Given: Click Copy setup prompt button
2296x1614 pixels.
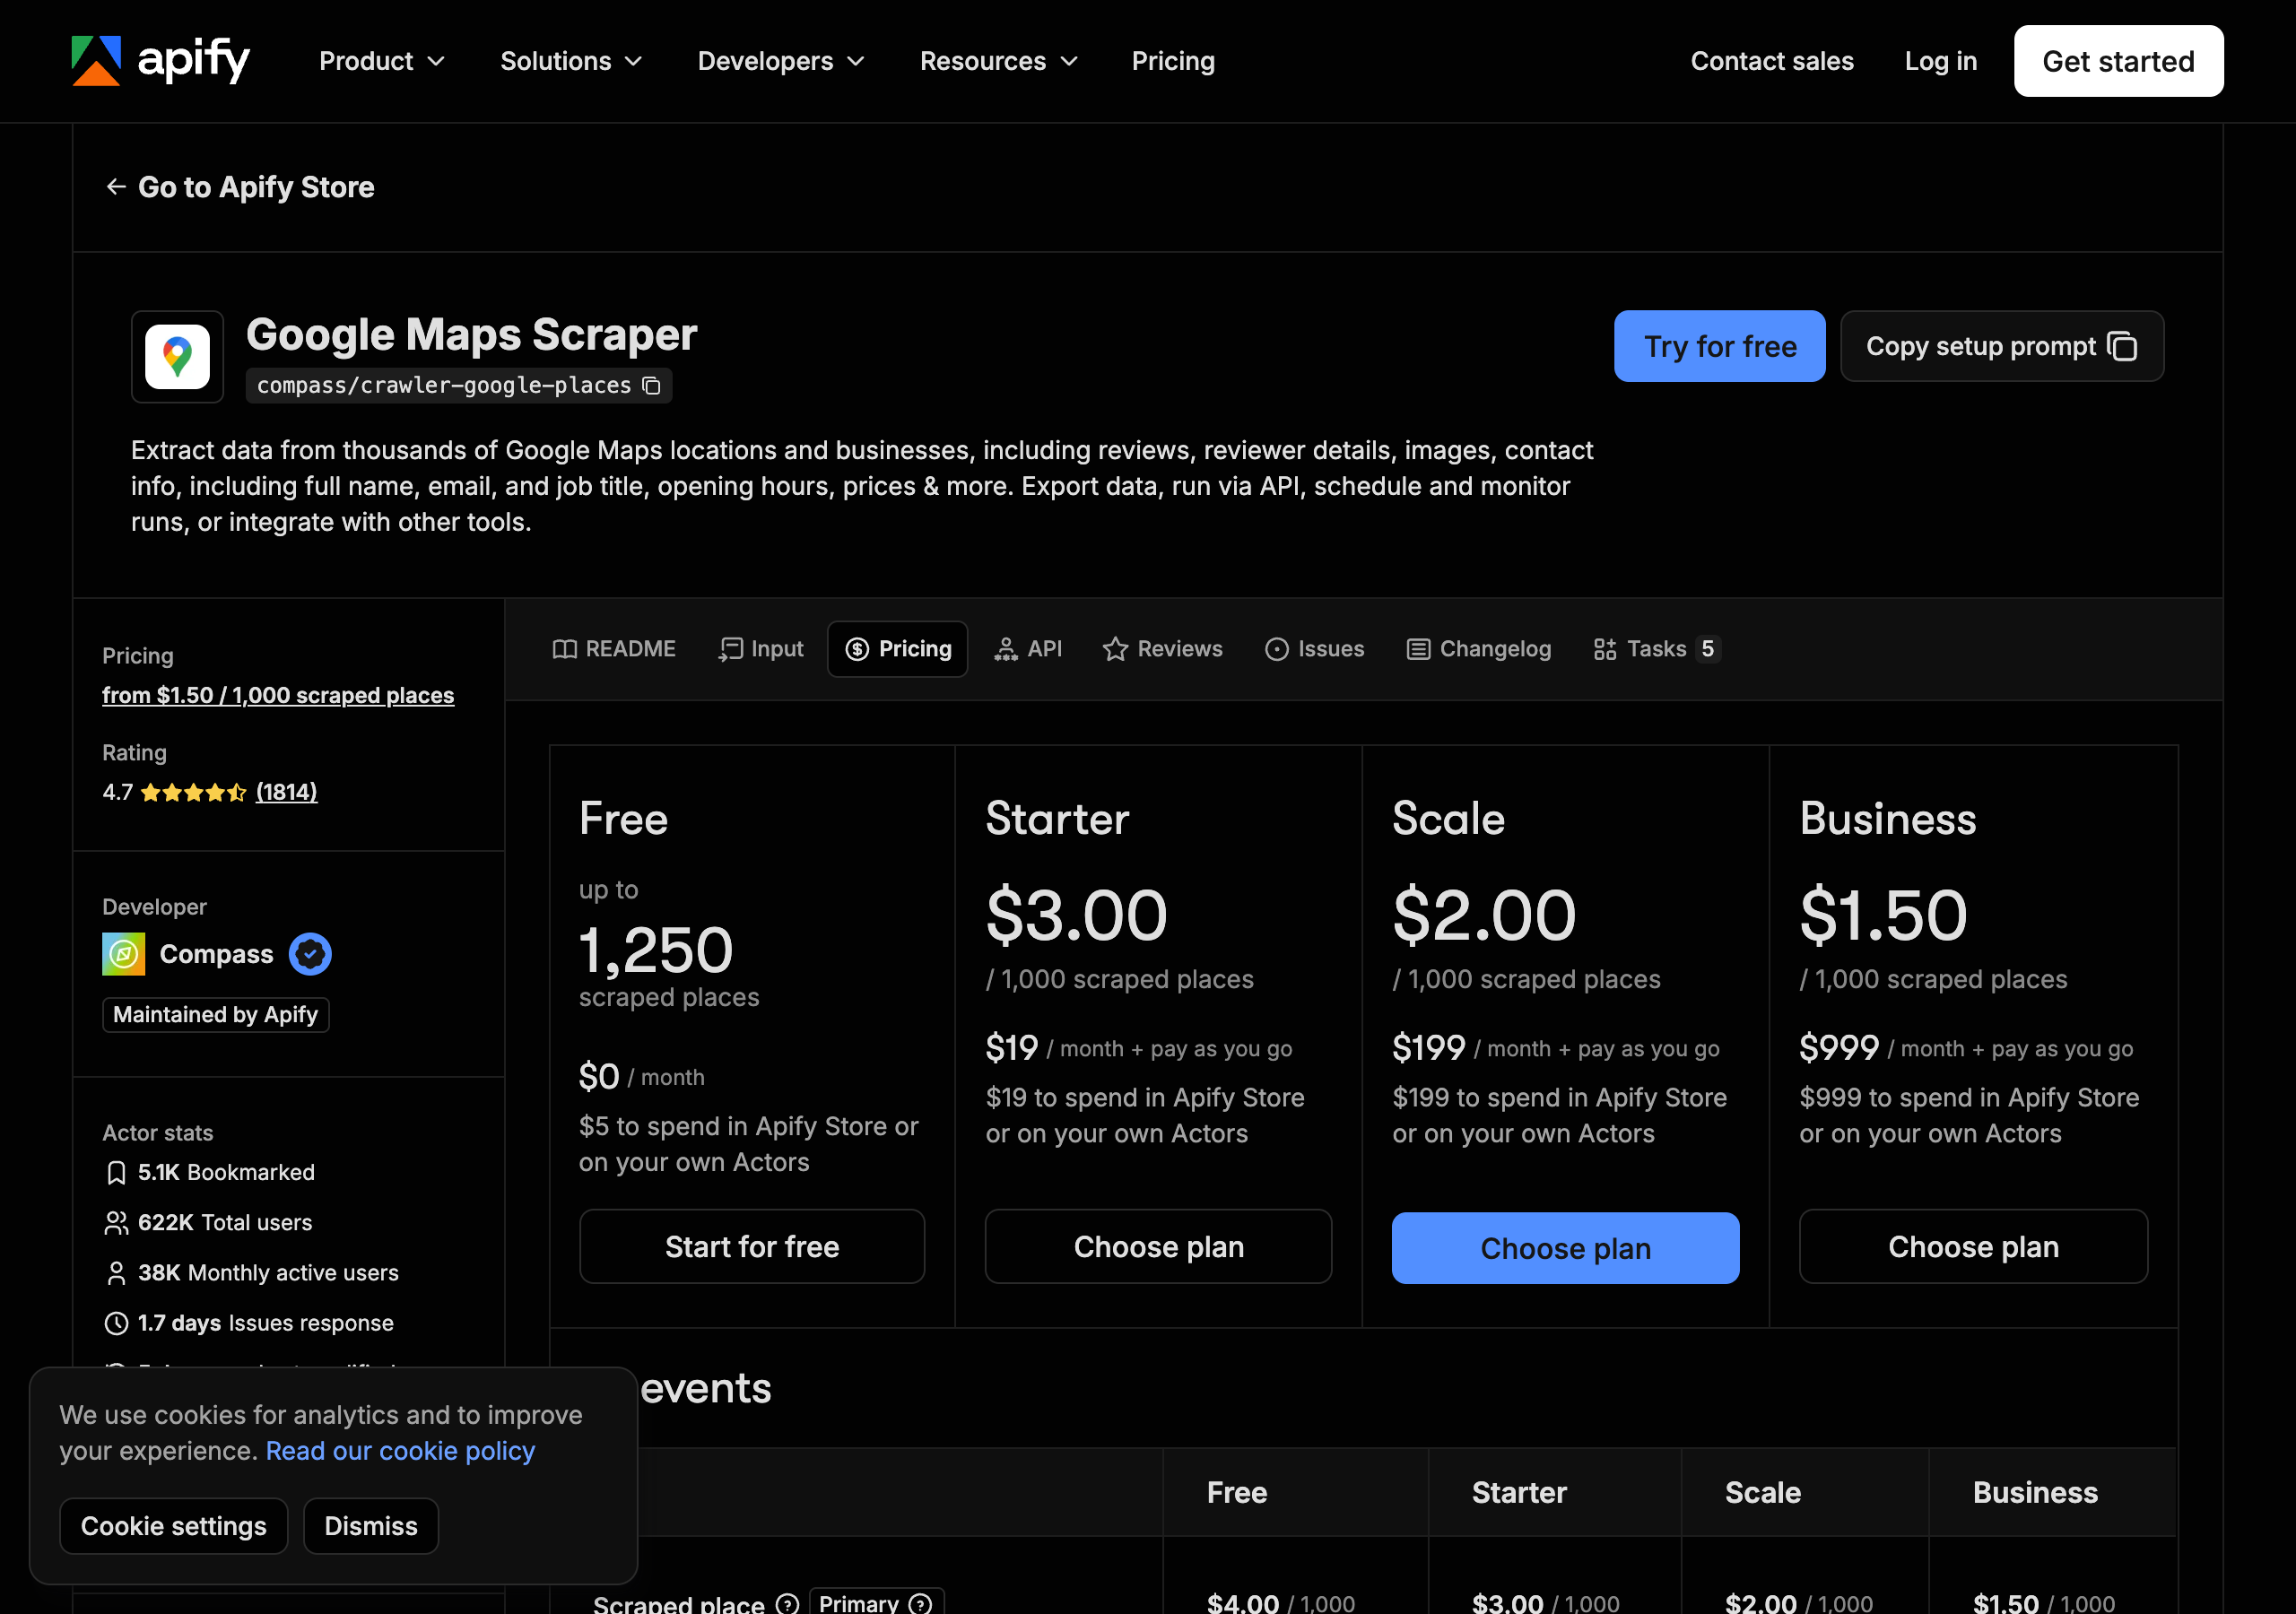Looking at the screenshot, I should (x=2001, y=346).
